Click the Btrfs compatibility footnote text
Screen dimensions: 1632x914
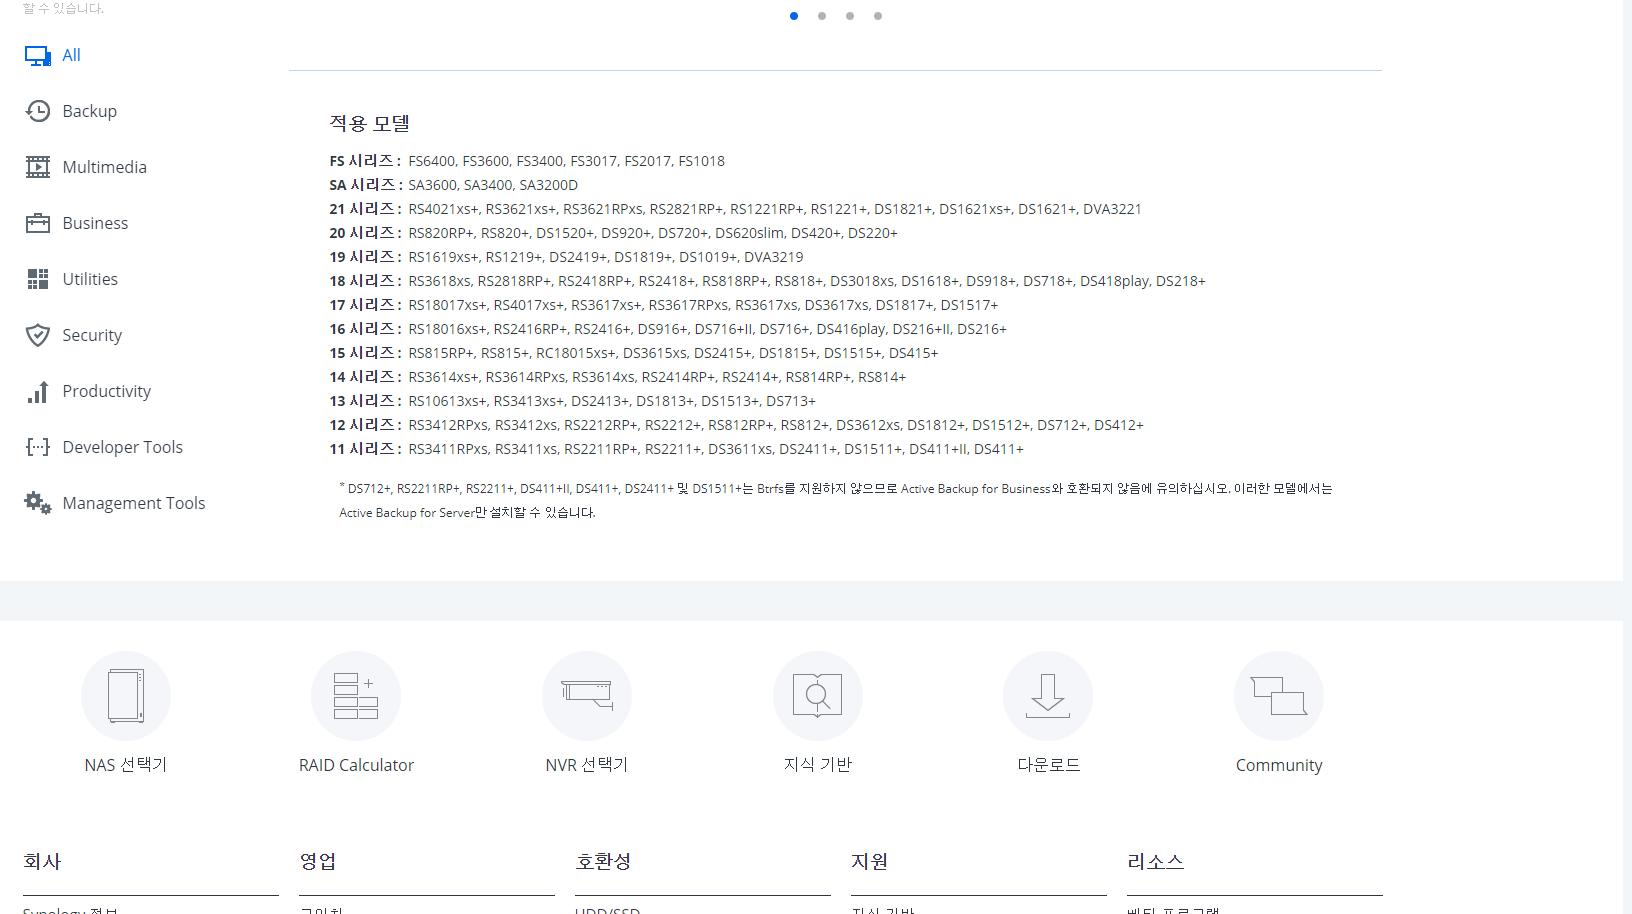pos(836,500)
